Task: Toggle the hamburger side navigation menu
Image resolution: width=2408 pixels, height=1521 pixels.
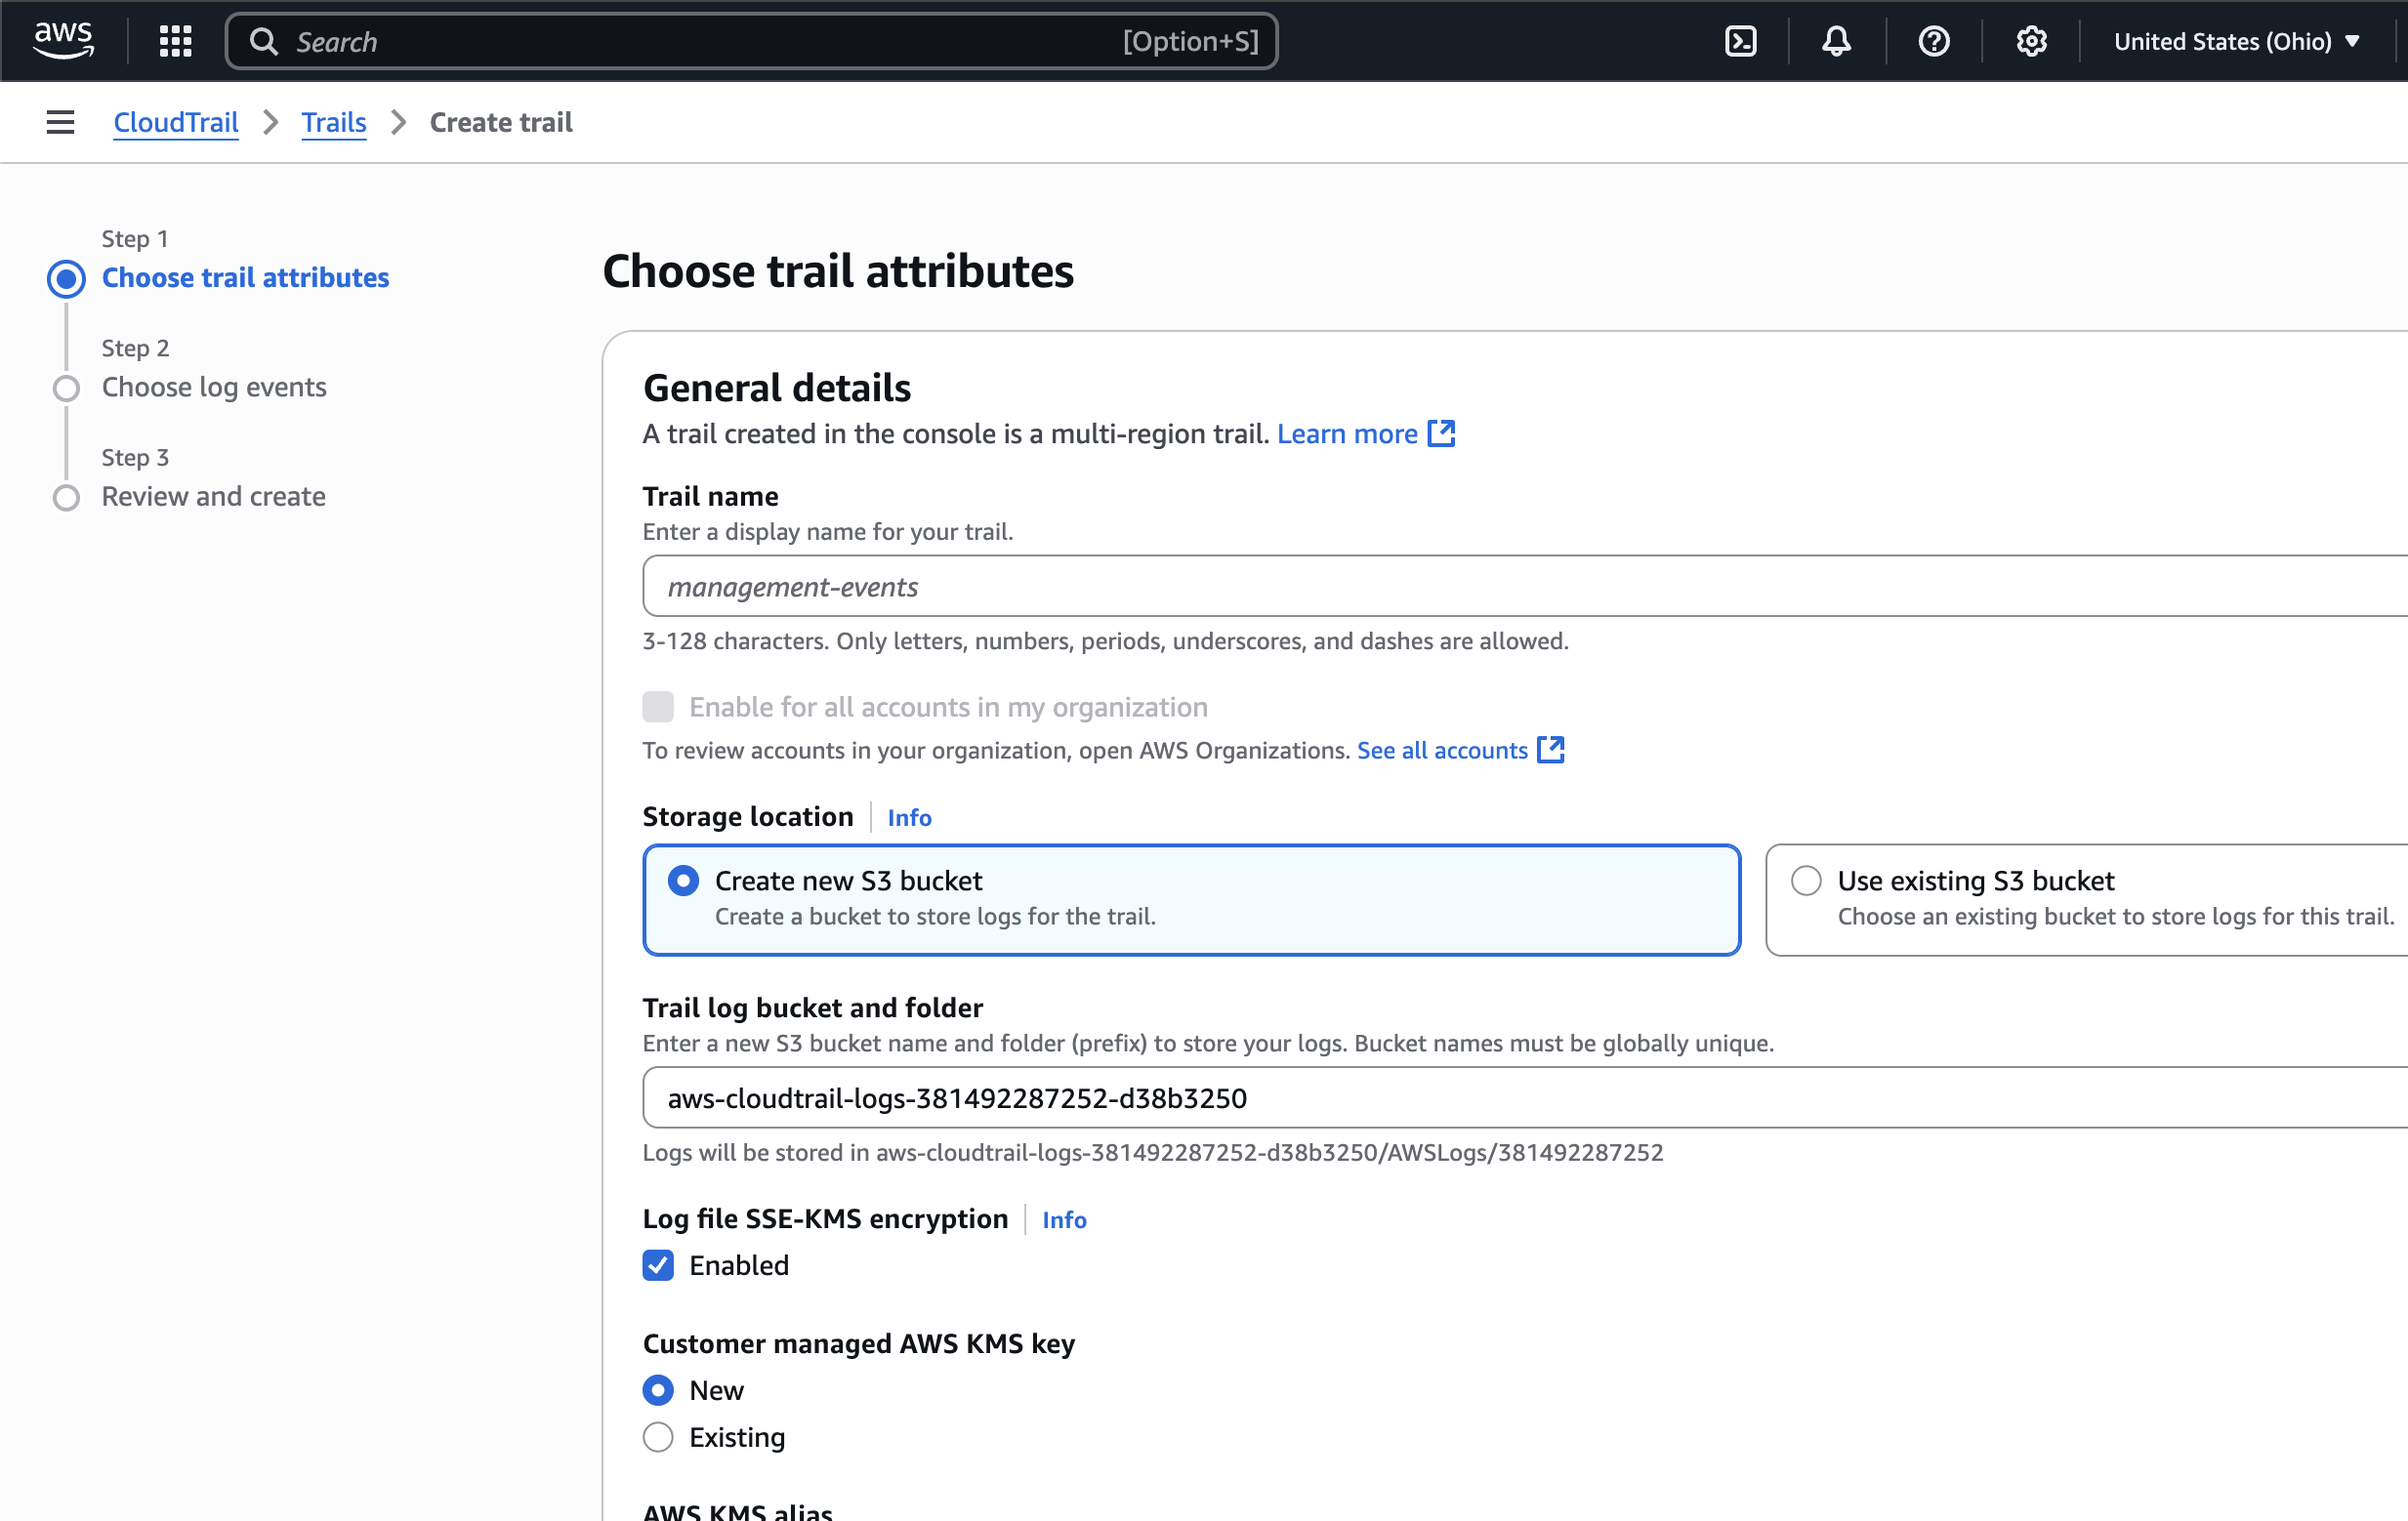Action: pos(60,122)
